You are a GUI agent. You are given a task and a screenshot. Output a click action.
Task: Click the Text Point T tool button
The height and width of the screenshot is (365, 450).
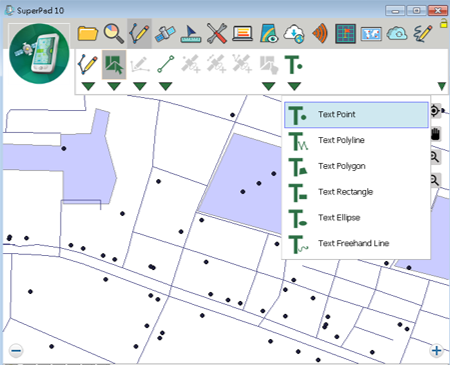coord(294,64)
